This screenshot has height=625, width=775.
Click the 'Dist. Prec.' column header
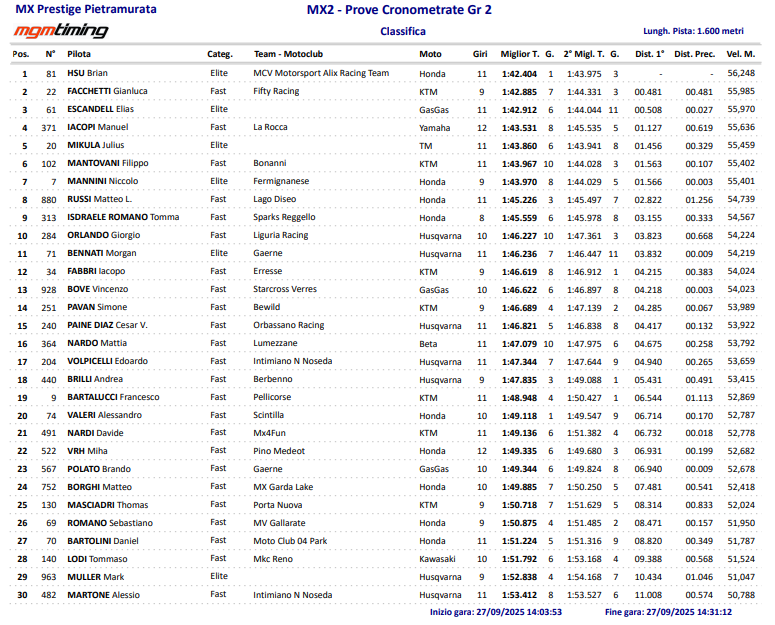[x=694, y=54]
